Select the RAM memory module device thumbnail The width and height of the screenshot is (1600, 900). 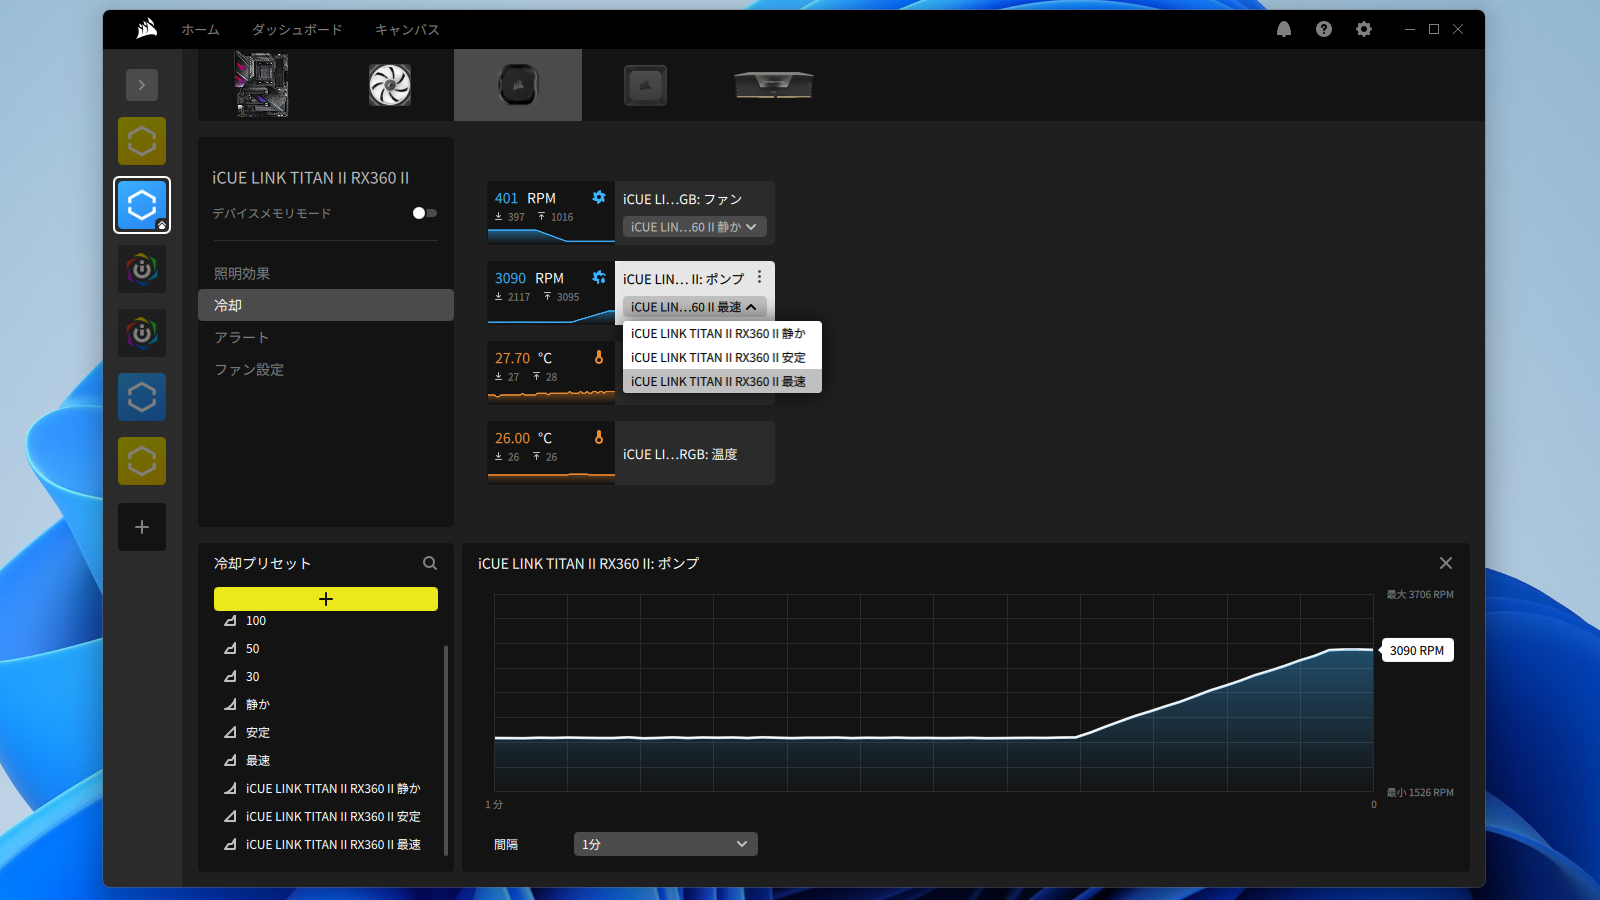(x=774, y=85)
